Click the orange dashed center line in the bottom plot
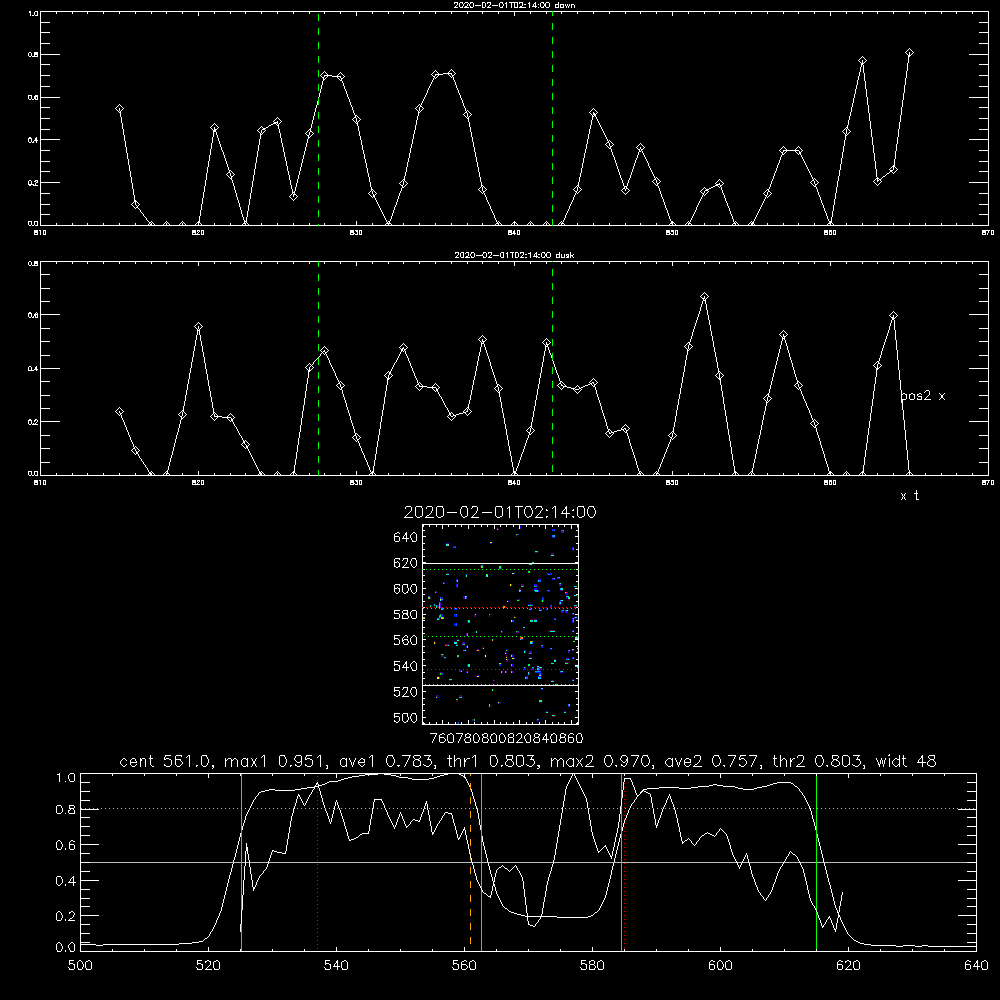The height and width of the screenshot is (1000, 1000). (471, 861)
